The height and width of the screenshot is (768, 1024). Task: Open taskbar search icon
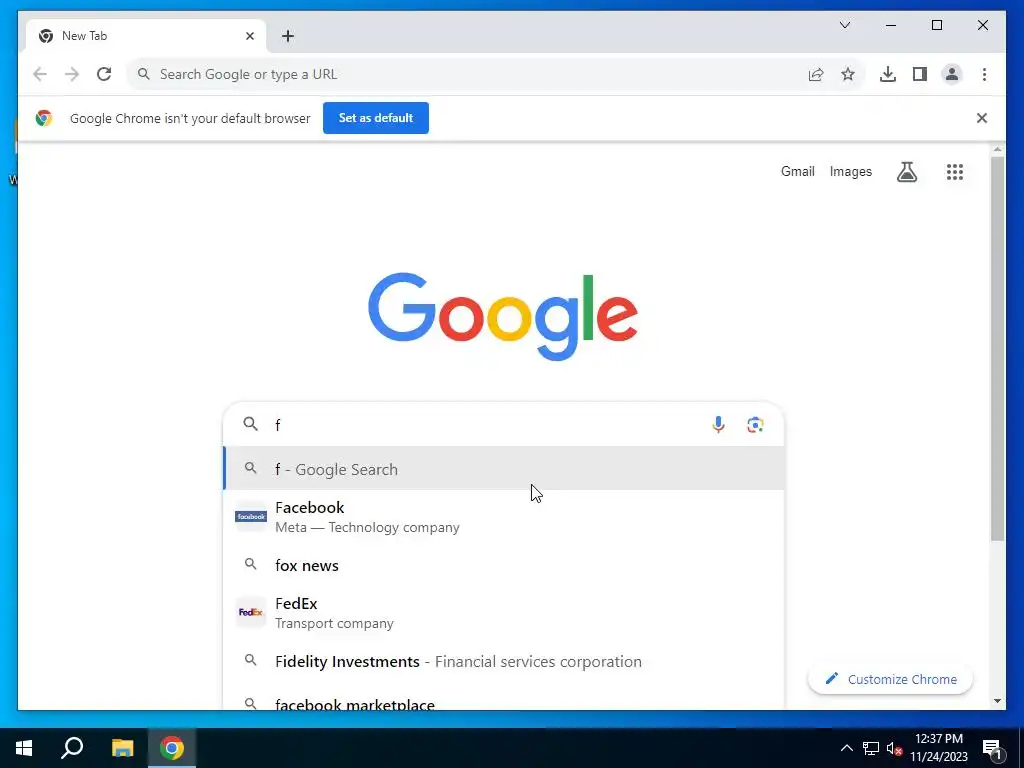tap(72, 748)
